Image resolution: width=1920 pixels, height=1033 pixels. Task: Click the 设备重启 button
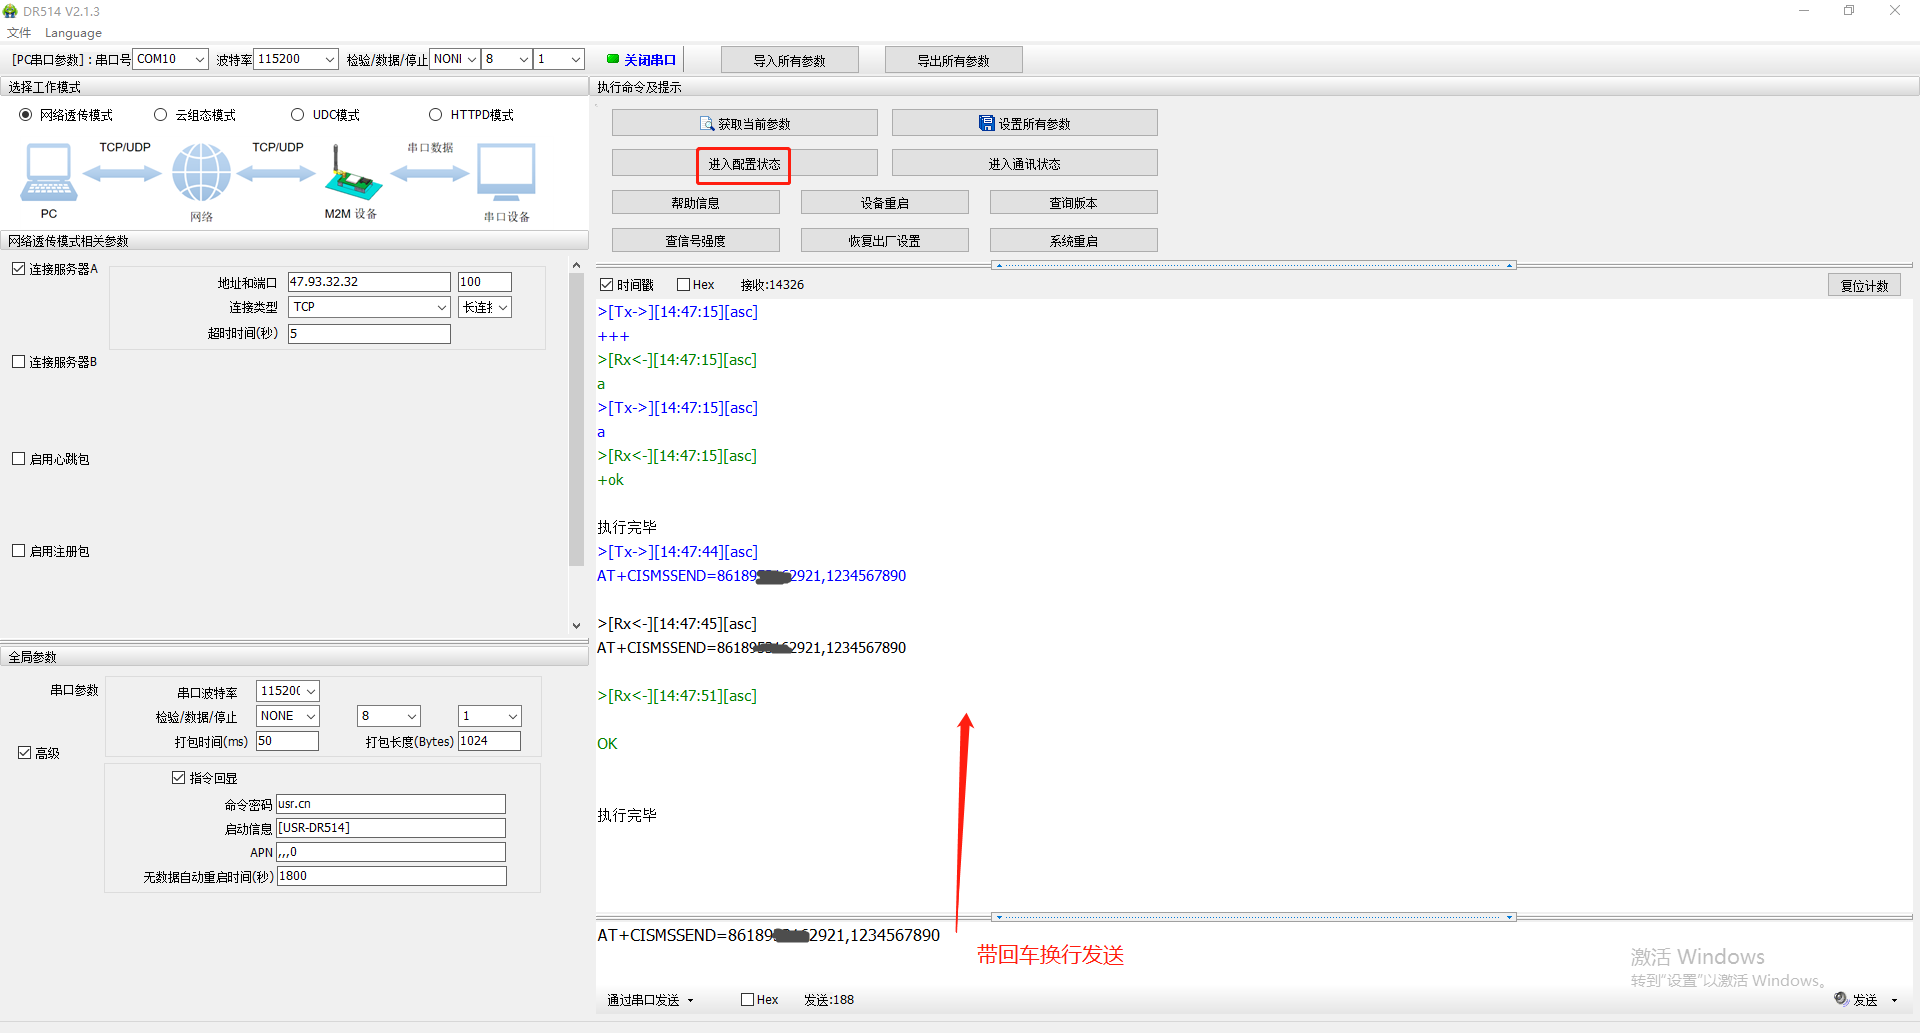pos(884,203)
